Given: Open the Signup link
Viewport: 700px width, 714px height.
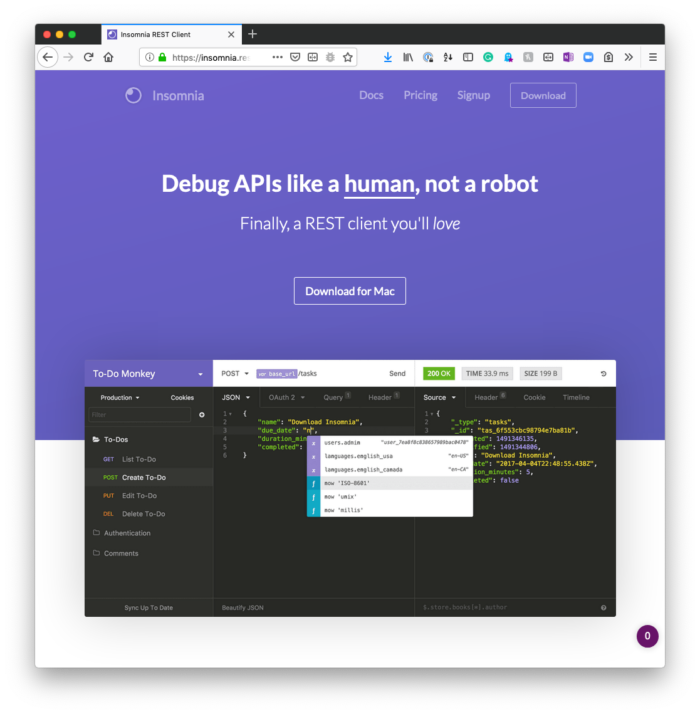Looking at the screenshot, I should [x=474, y=95].
